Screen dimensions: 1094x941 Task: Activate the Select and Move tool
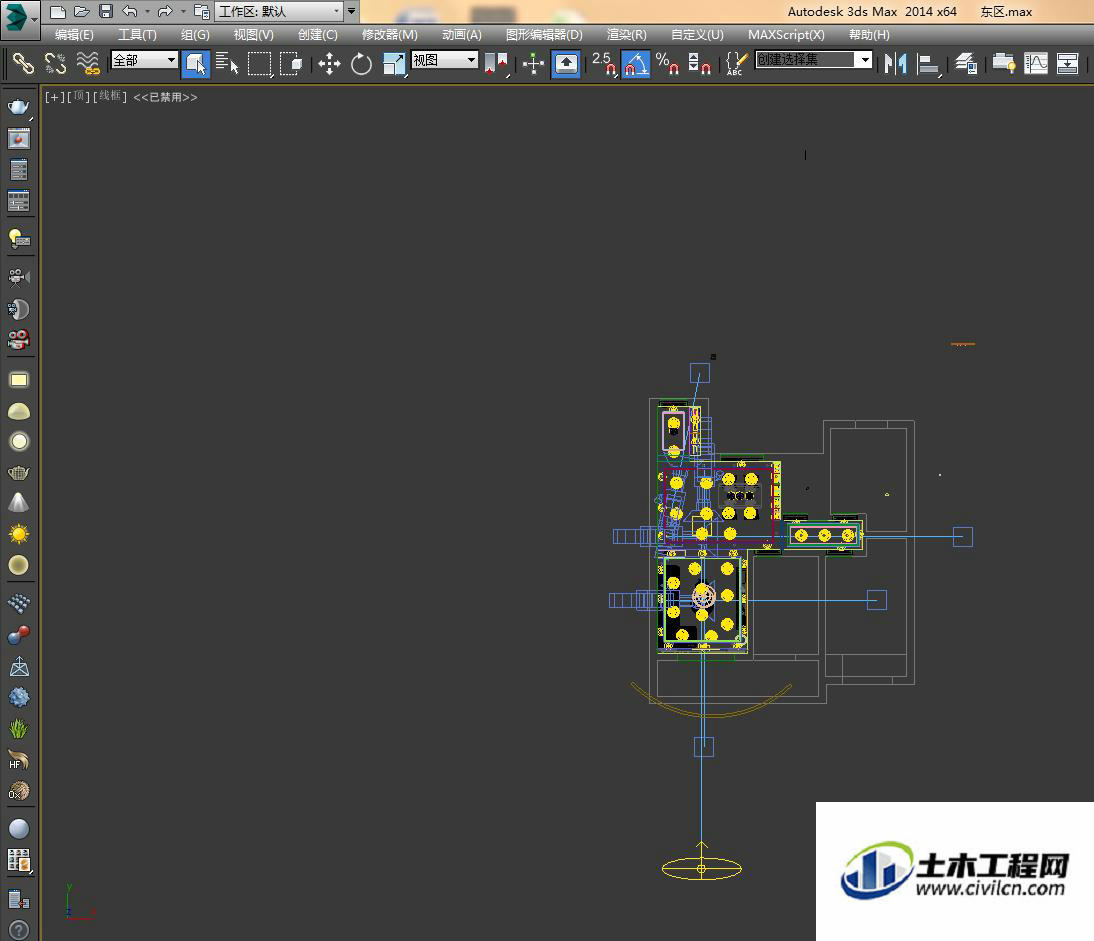tap(329, 63)
